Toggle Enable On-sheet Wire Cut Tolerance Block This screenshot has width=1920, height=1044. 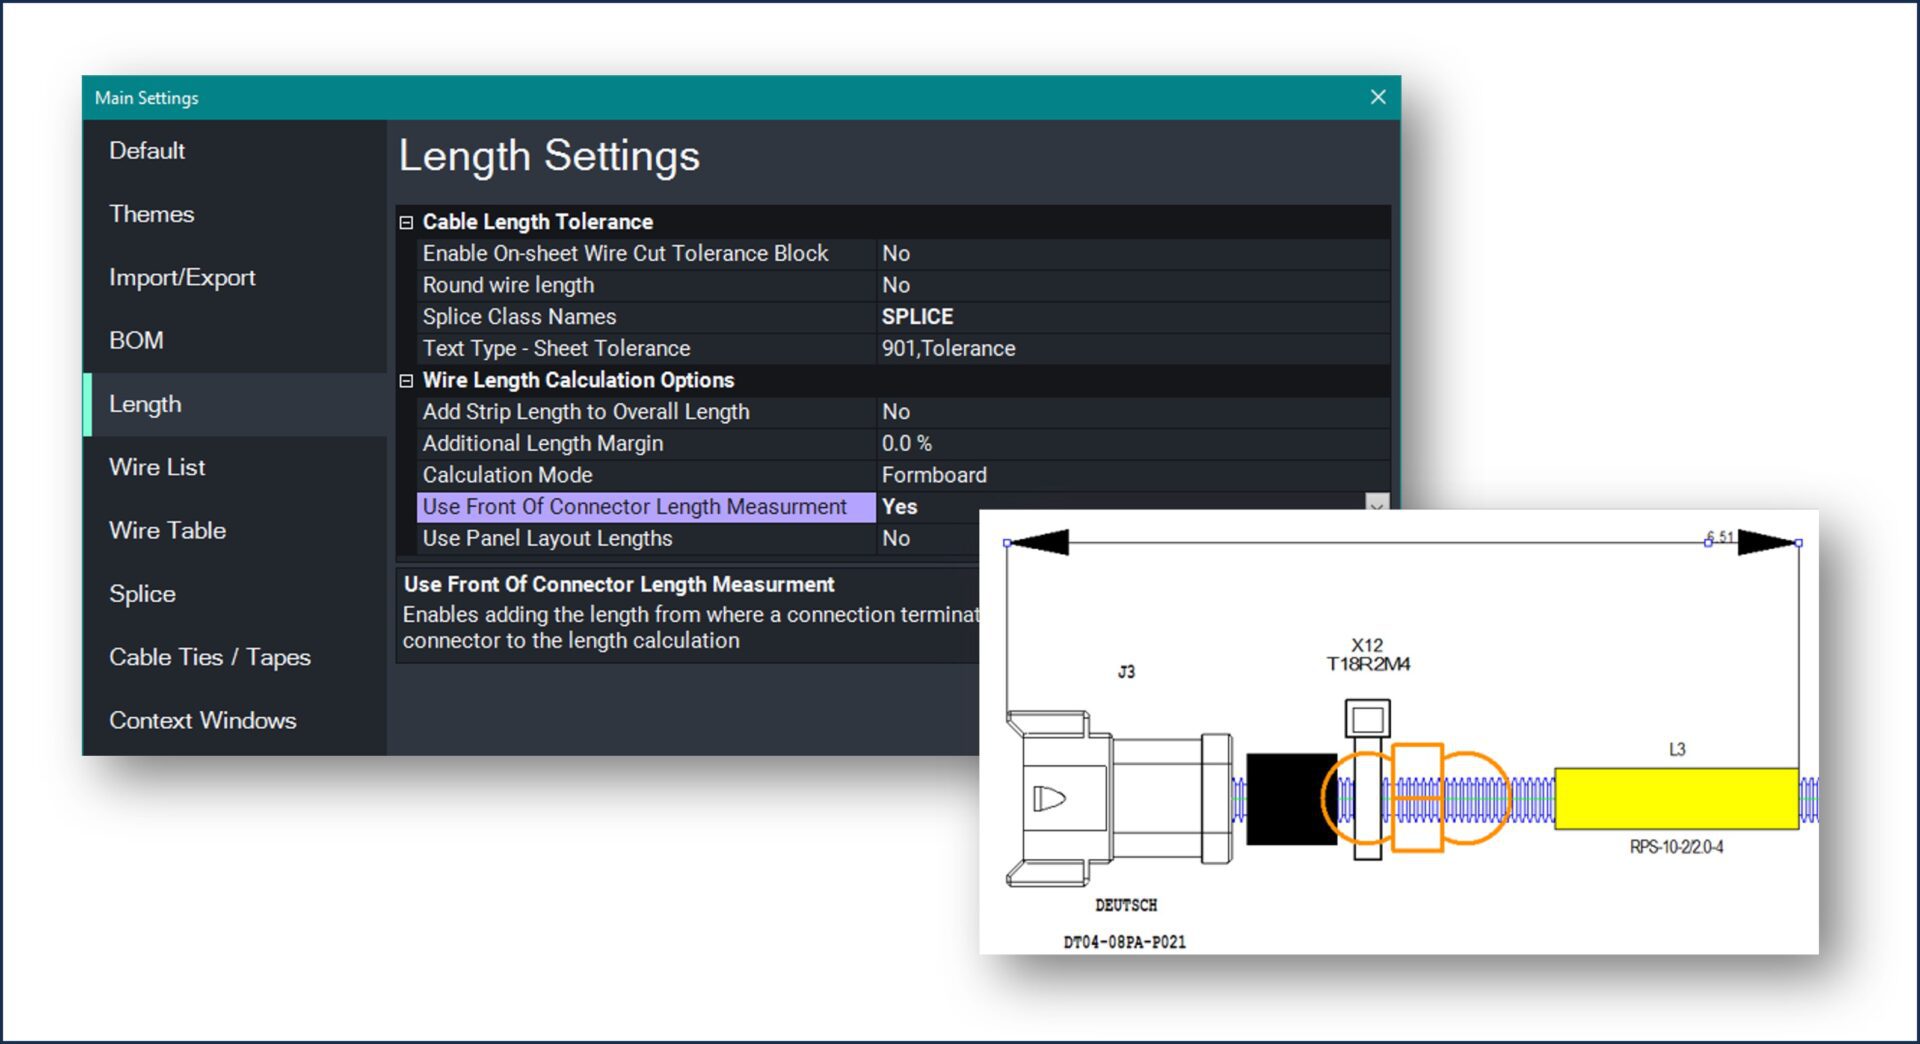(x=1000, y=253)
